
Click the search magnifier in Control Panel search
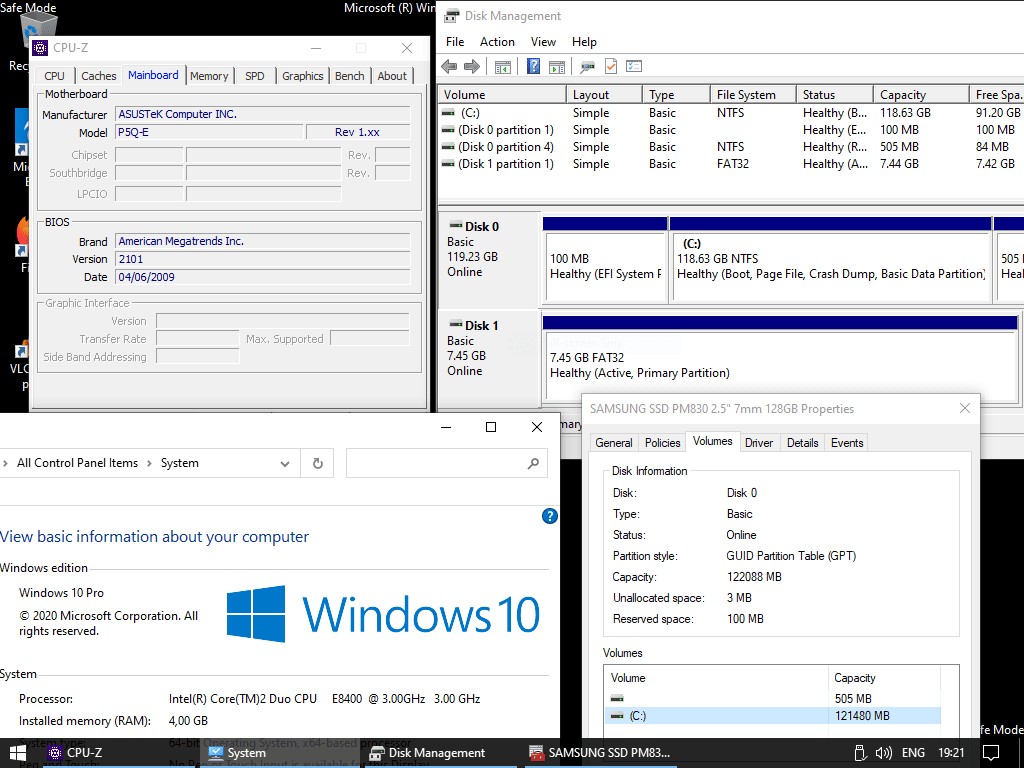pyautogui.click(x=533, y=463)
